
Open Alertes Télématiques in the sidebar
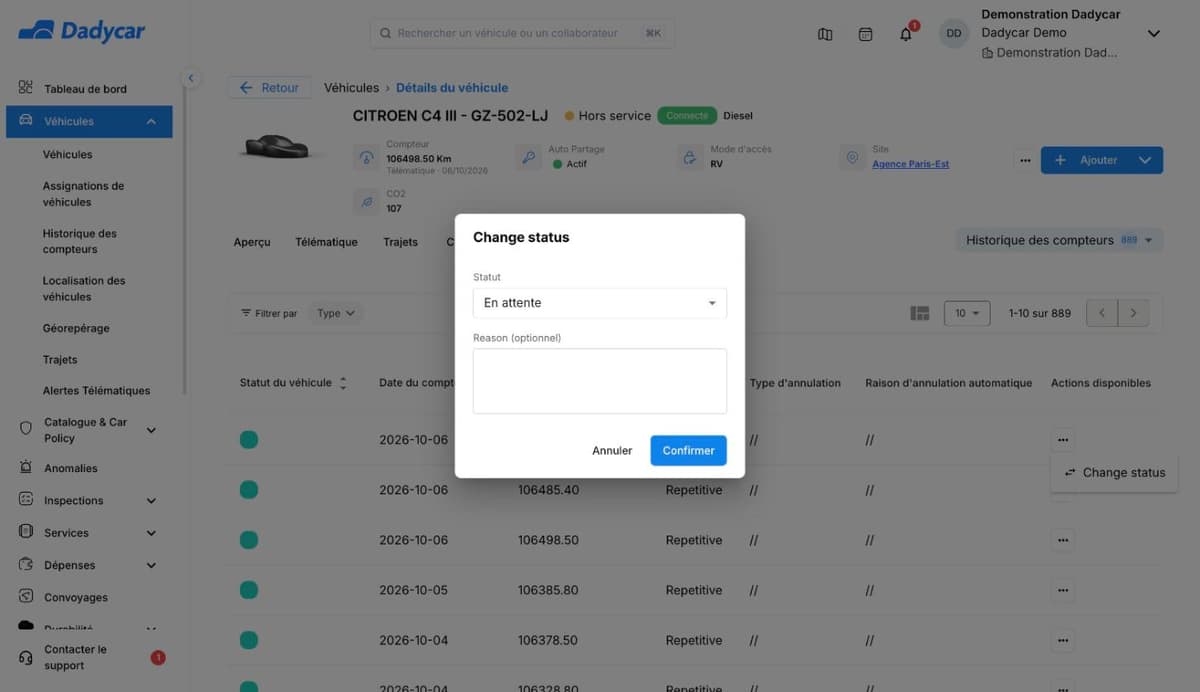(97, 391)
